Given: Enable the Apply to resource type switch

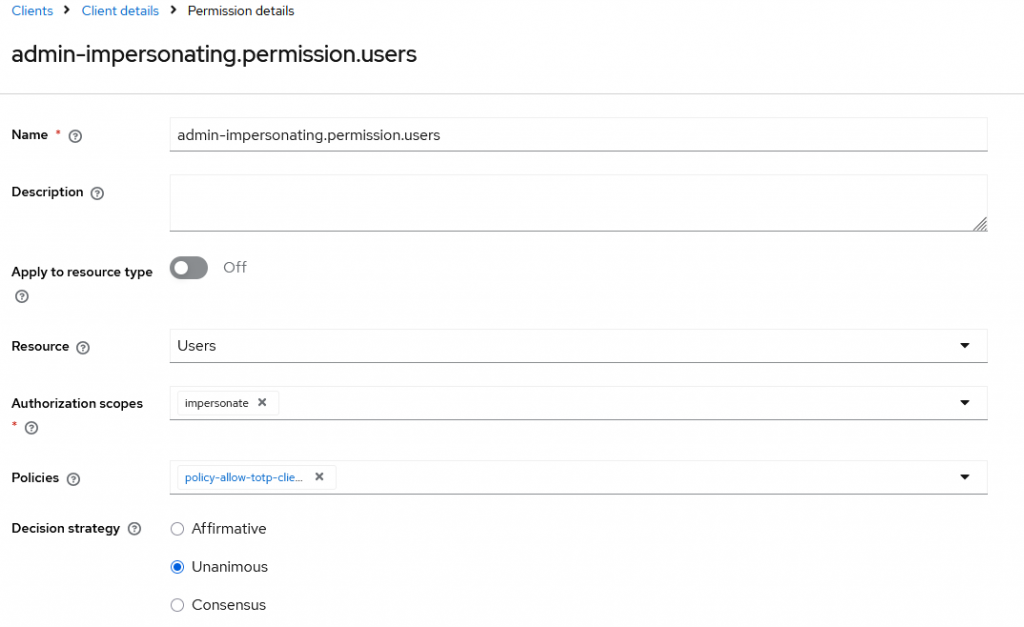Looking at the screenshot, I should [189, 268].
